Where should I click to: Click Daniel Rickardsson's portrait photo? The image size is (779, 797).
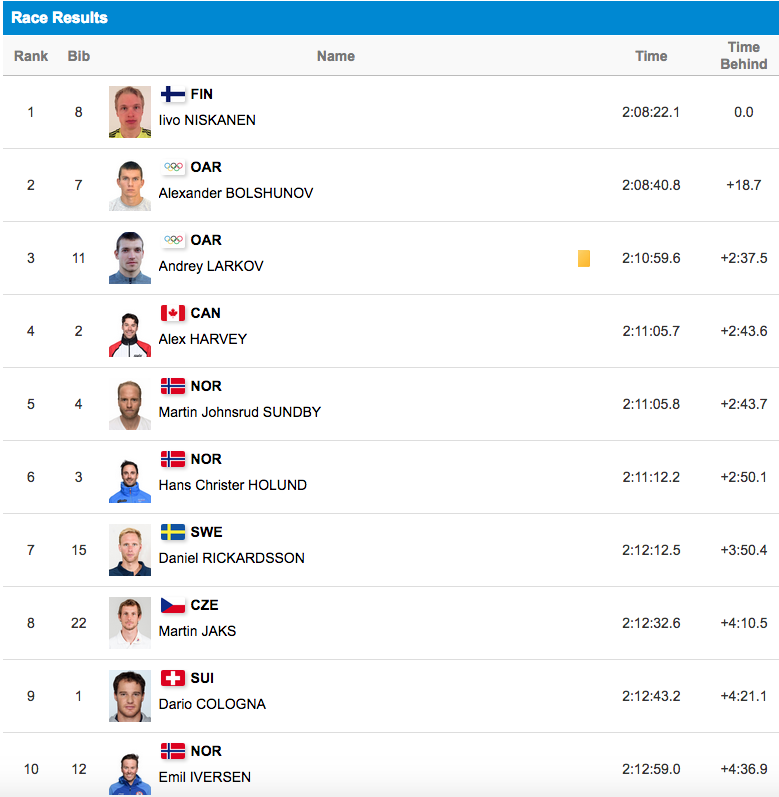coord(130,550)
